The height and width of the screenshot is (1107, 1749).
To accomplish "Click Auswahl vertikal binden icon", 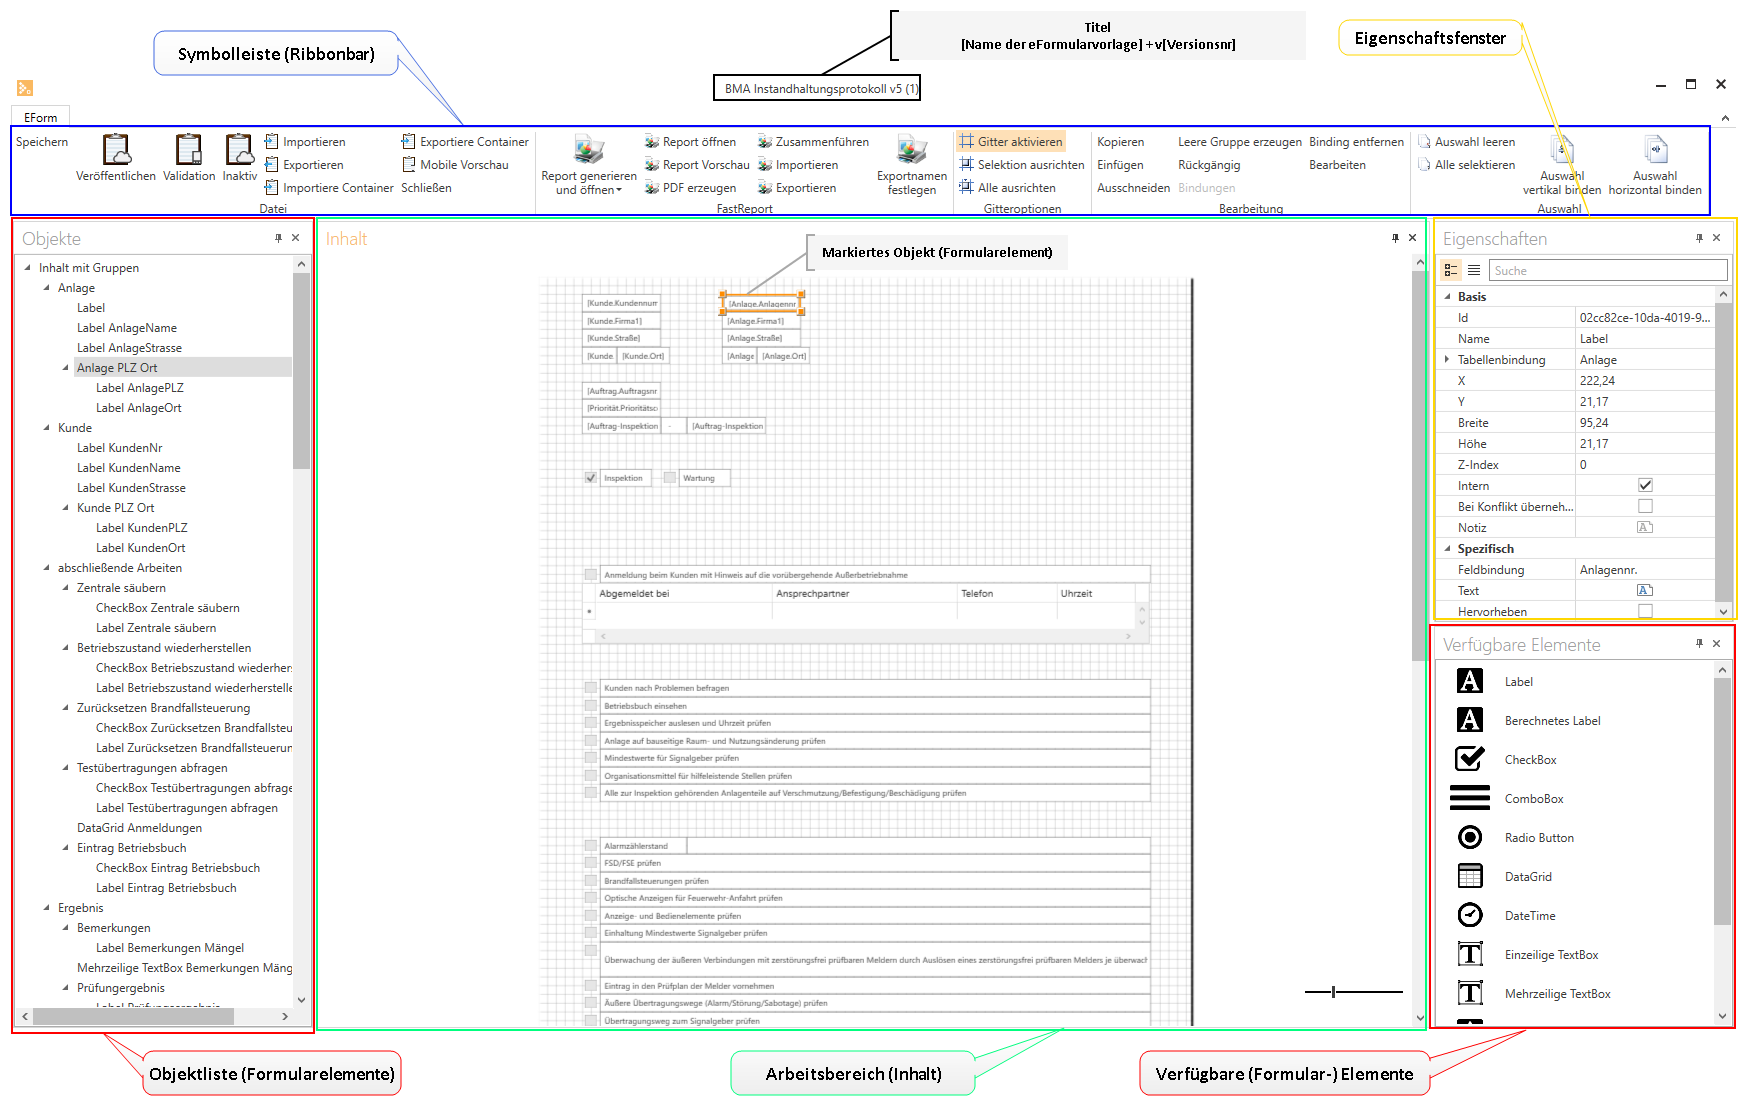I will 1562,150.
